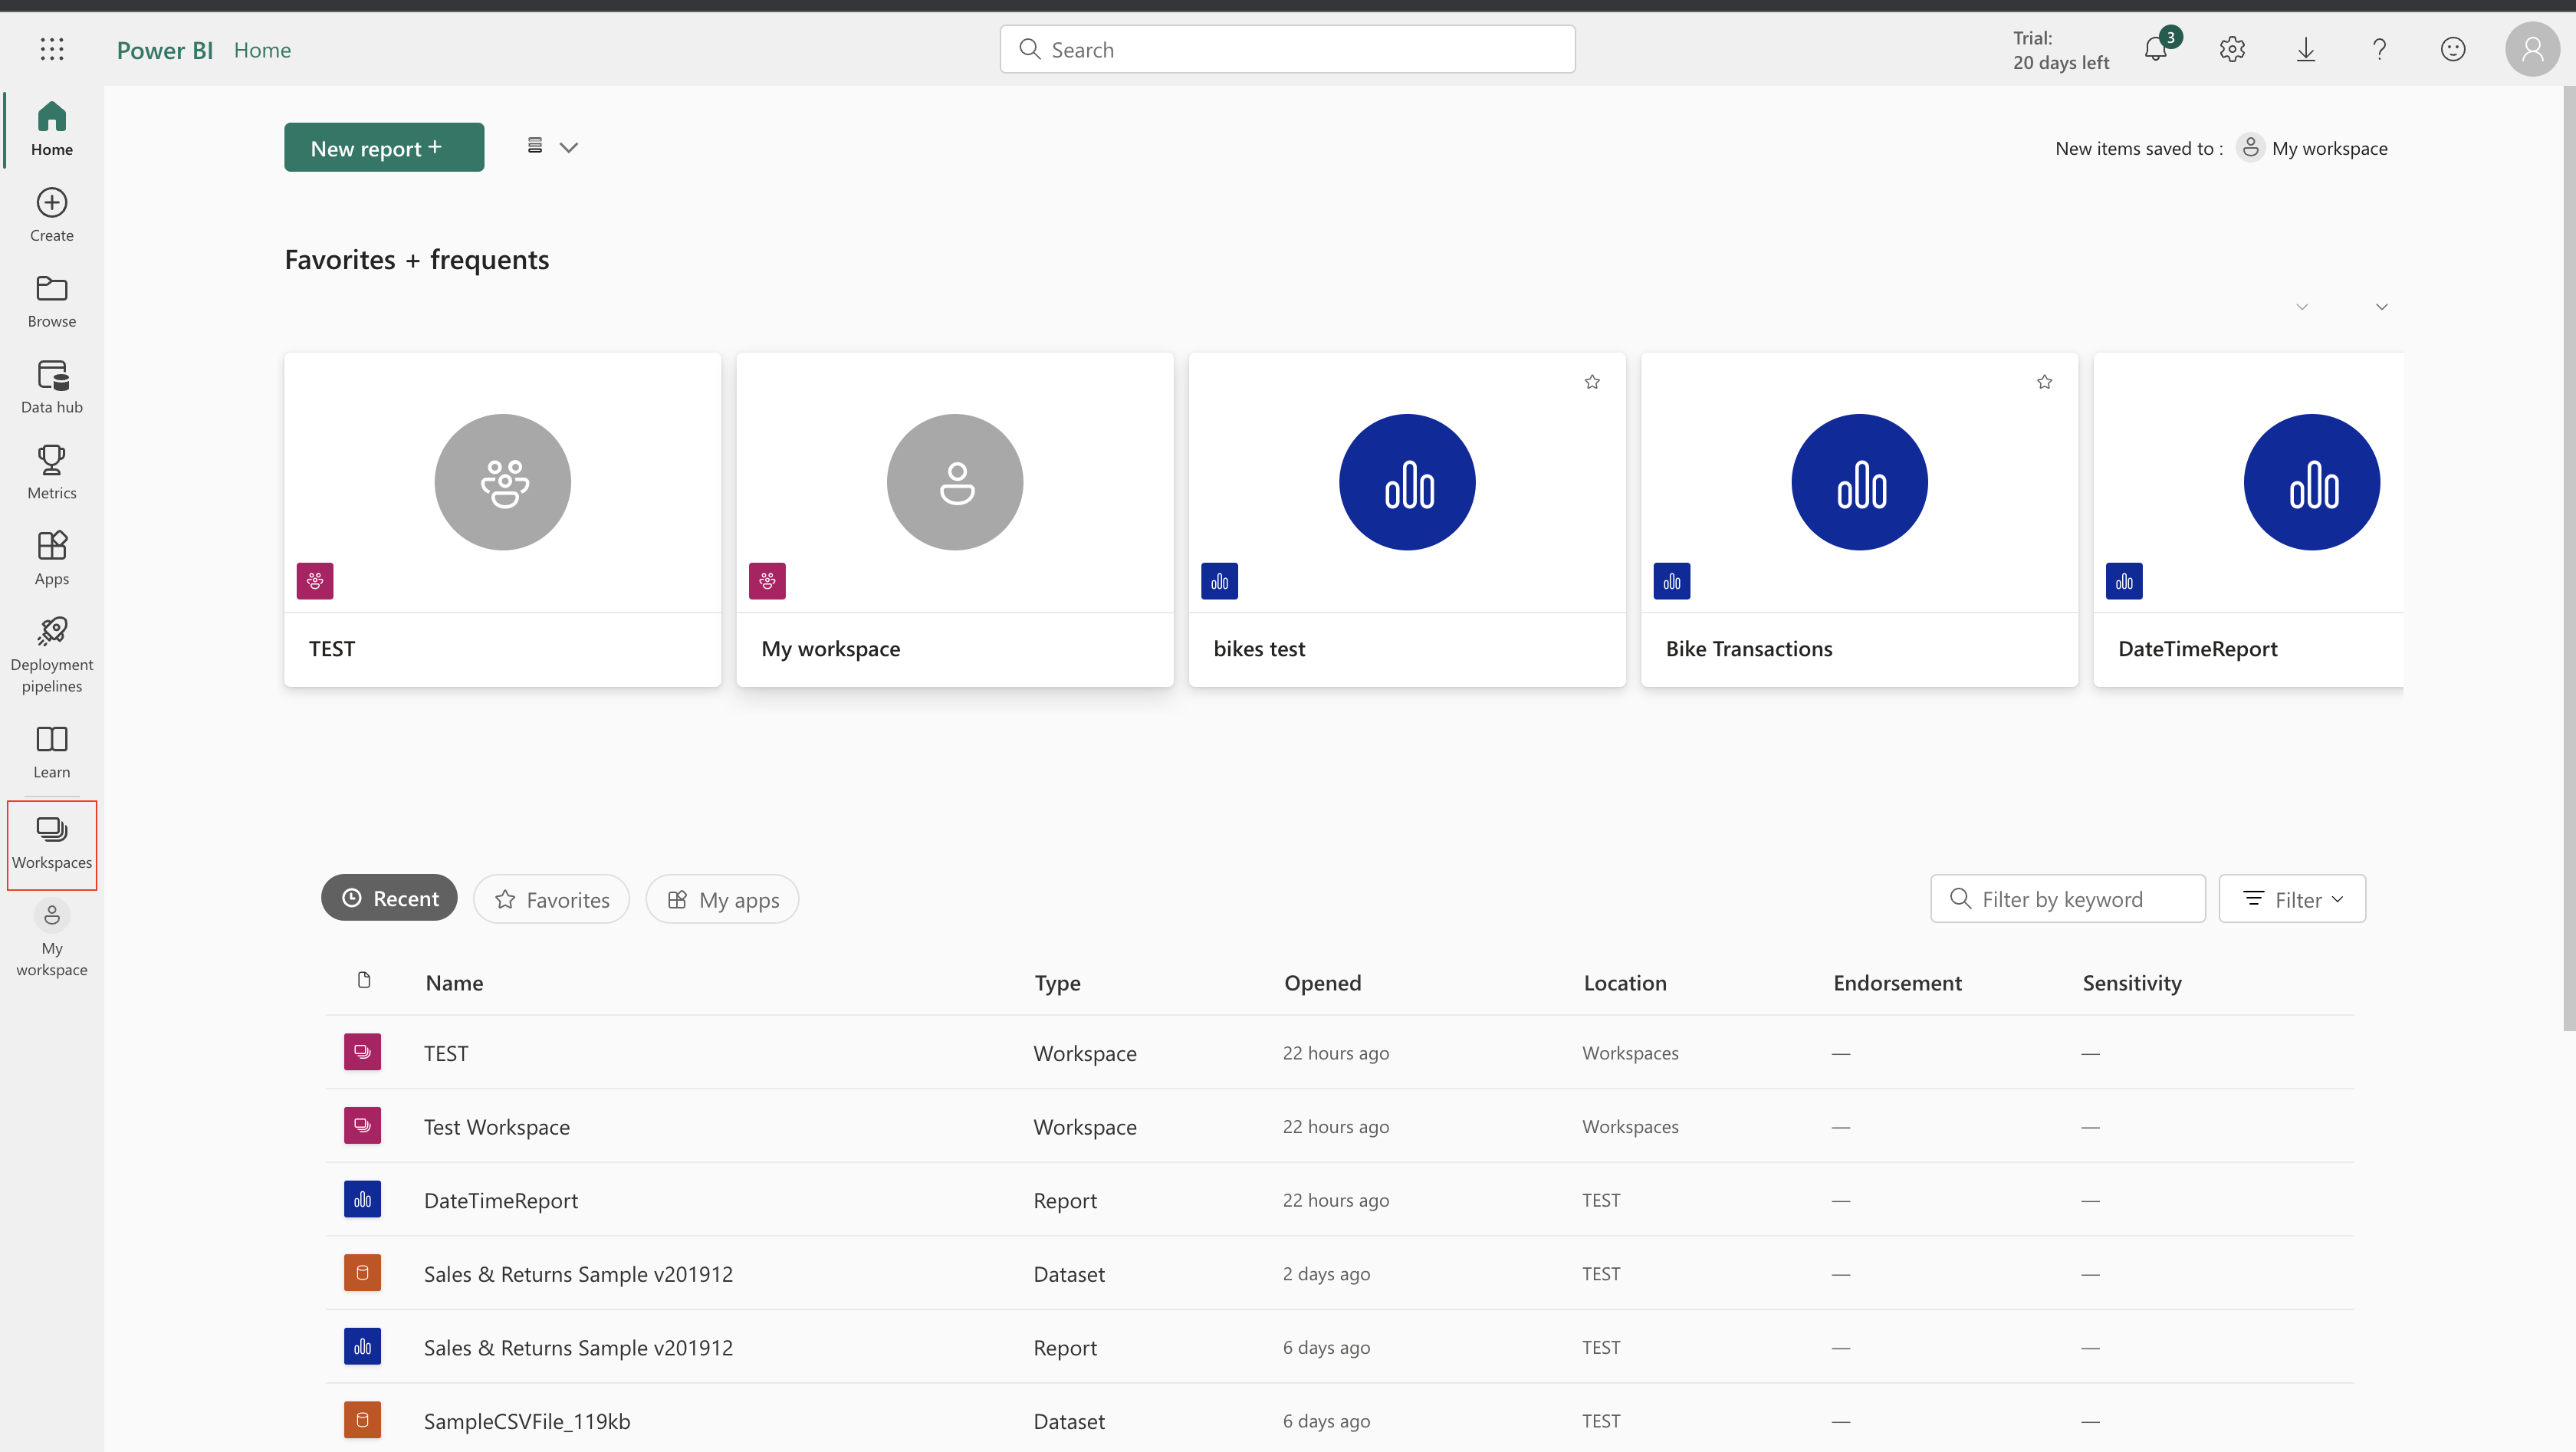
Task: Sort by the Location column header
Action: pos(1625,983)
